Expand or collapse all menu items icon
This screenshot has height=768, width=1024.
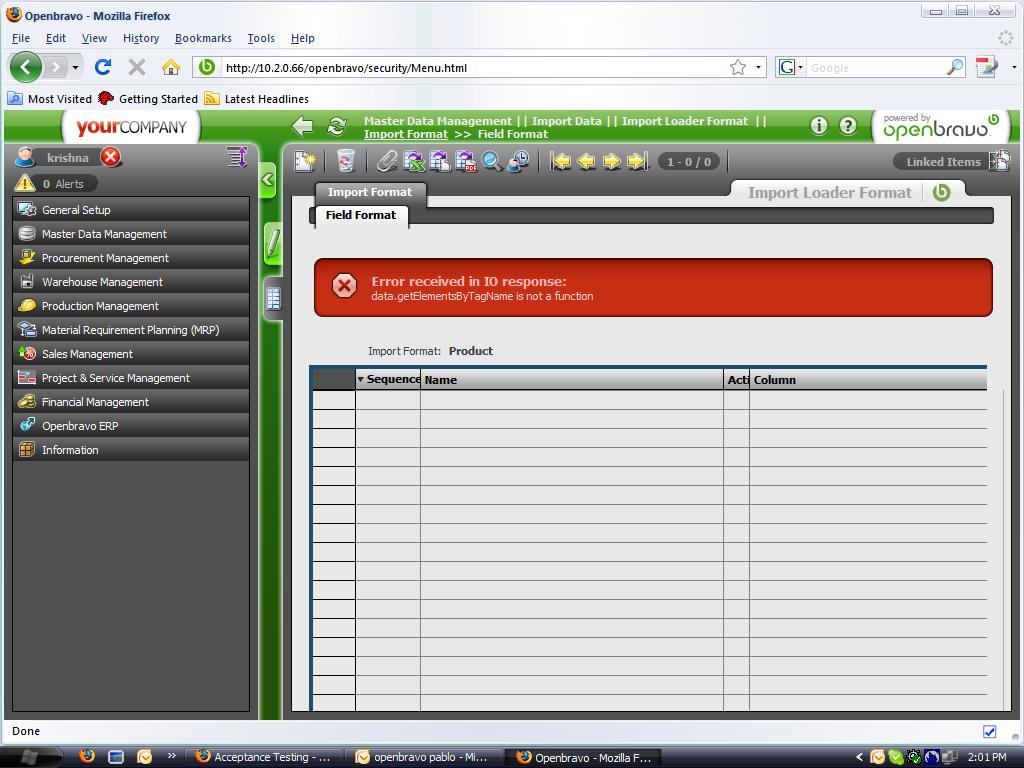point(236,157)
